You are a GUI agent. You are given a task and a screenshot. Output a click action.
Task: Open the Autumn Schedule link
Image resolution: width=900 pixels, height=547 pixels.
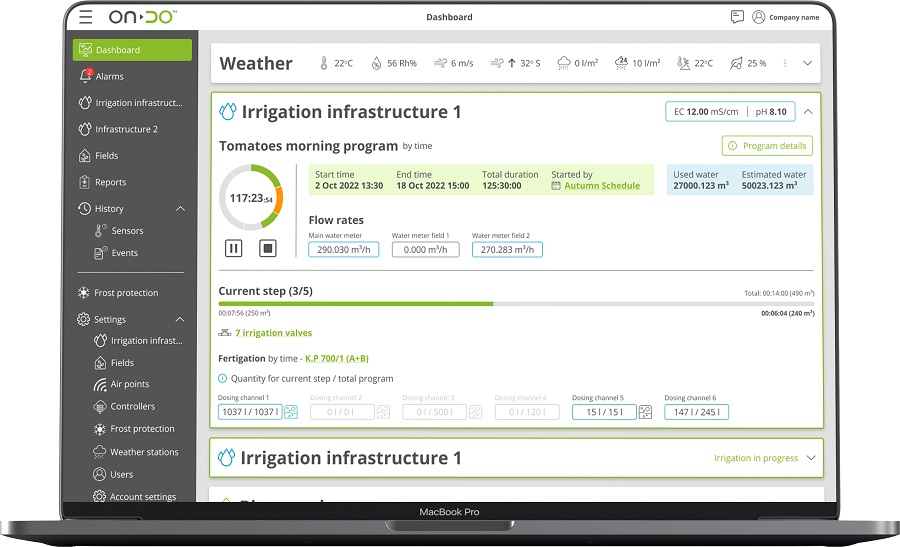click(x=601, y=186)
